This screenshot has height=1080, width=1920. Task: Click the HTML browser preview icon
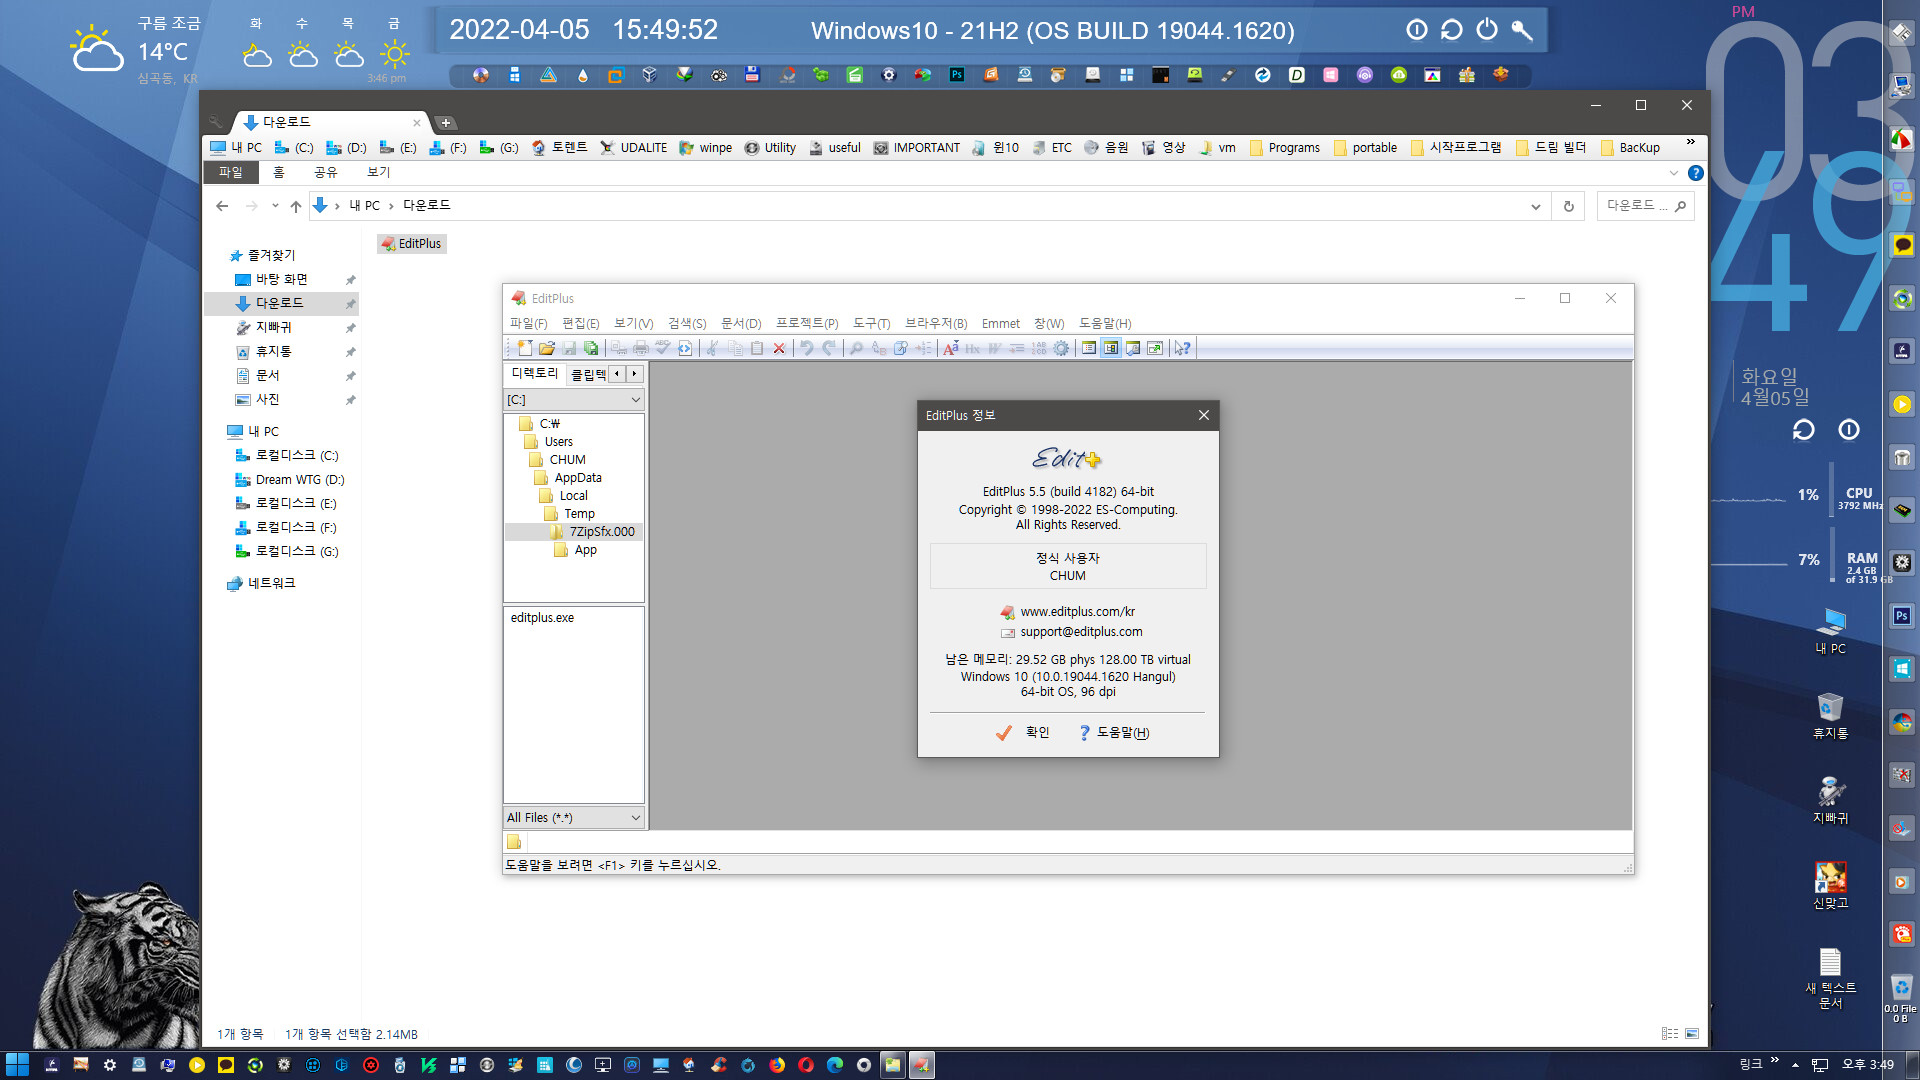click(x=685, y=348)
